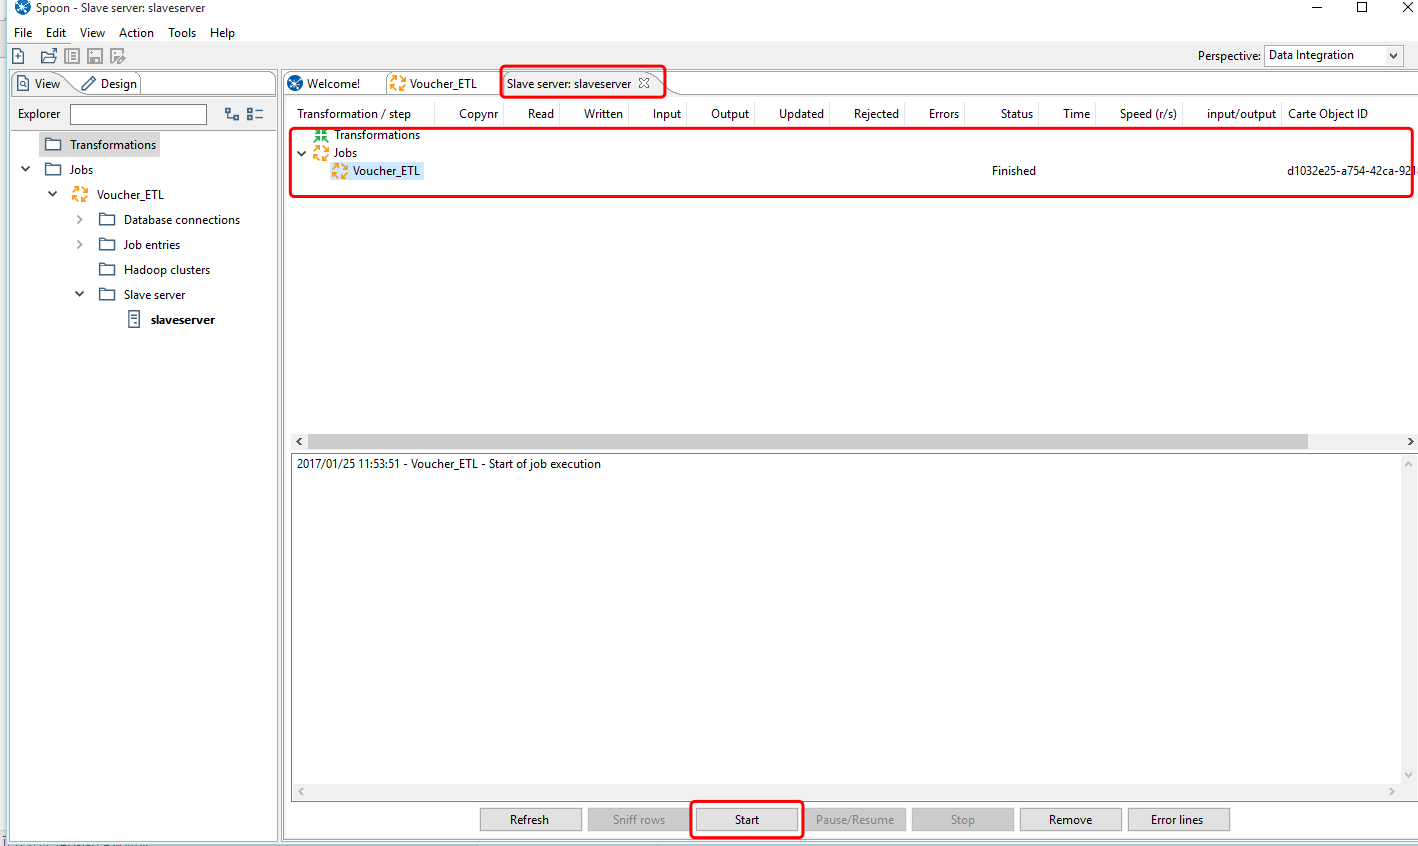
Task: Collapse the Slave server folder
Action: [x=80, y=294]
